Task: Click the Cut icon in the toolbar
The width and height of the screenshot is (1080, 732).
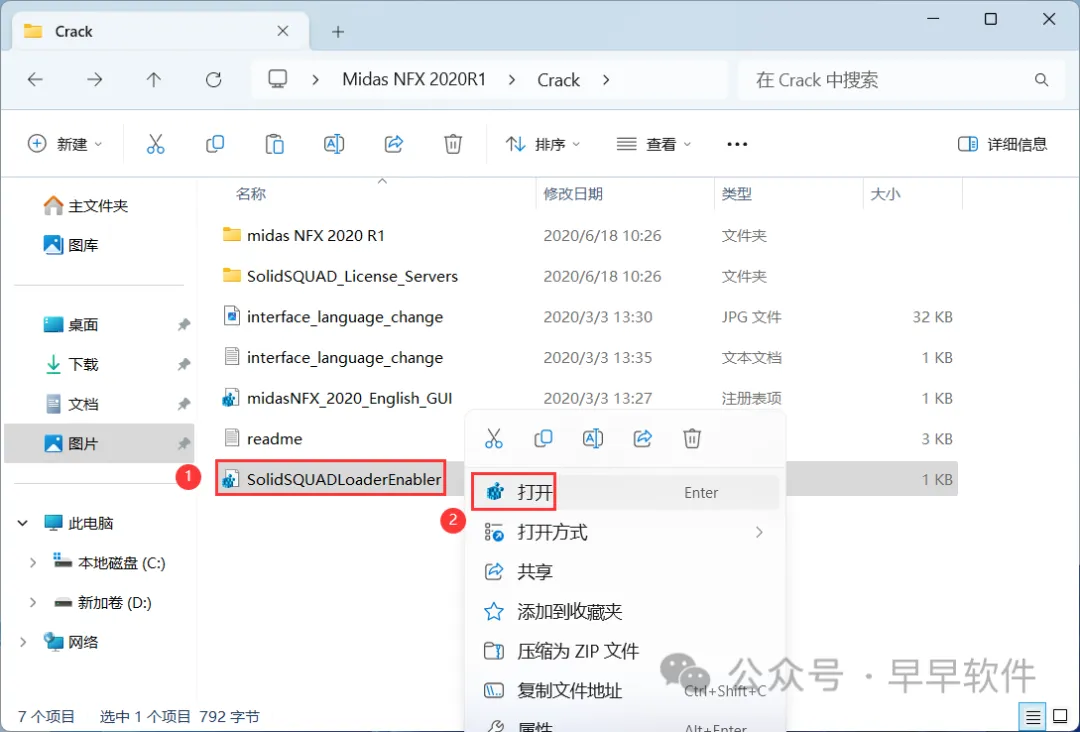Action: [x=156, y=144]
